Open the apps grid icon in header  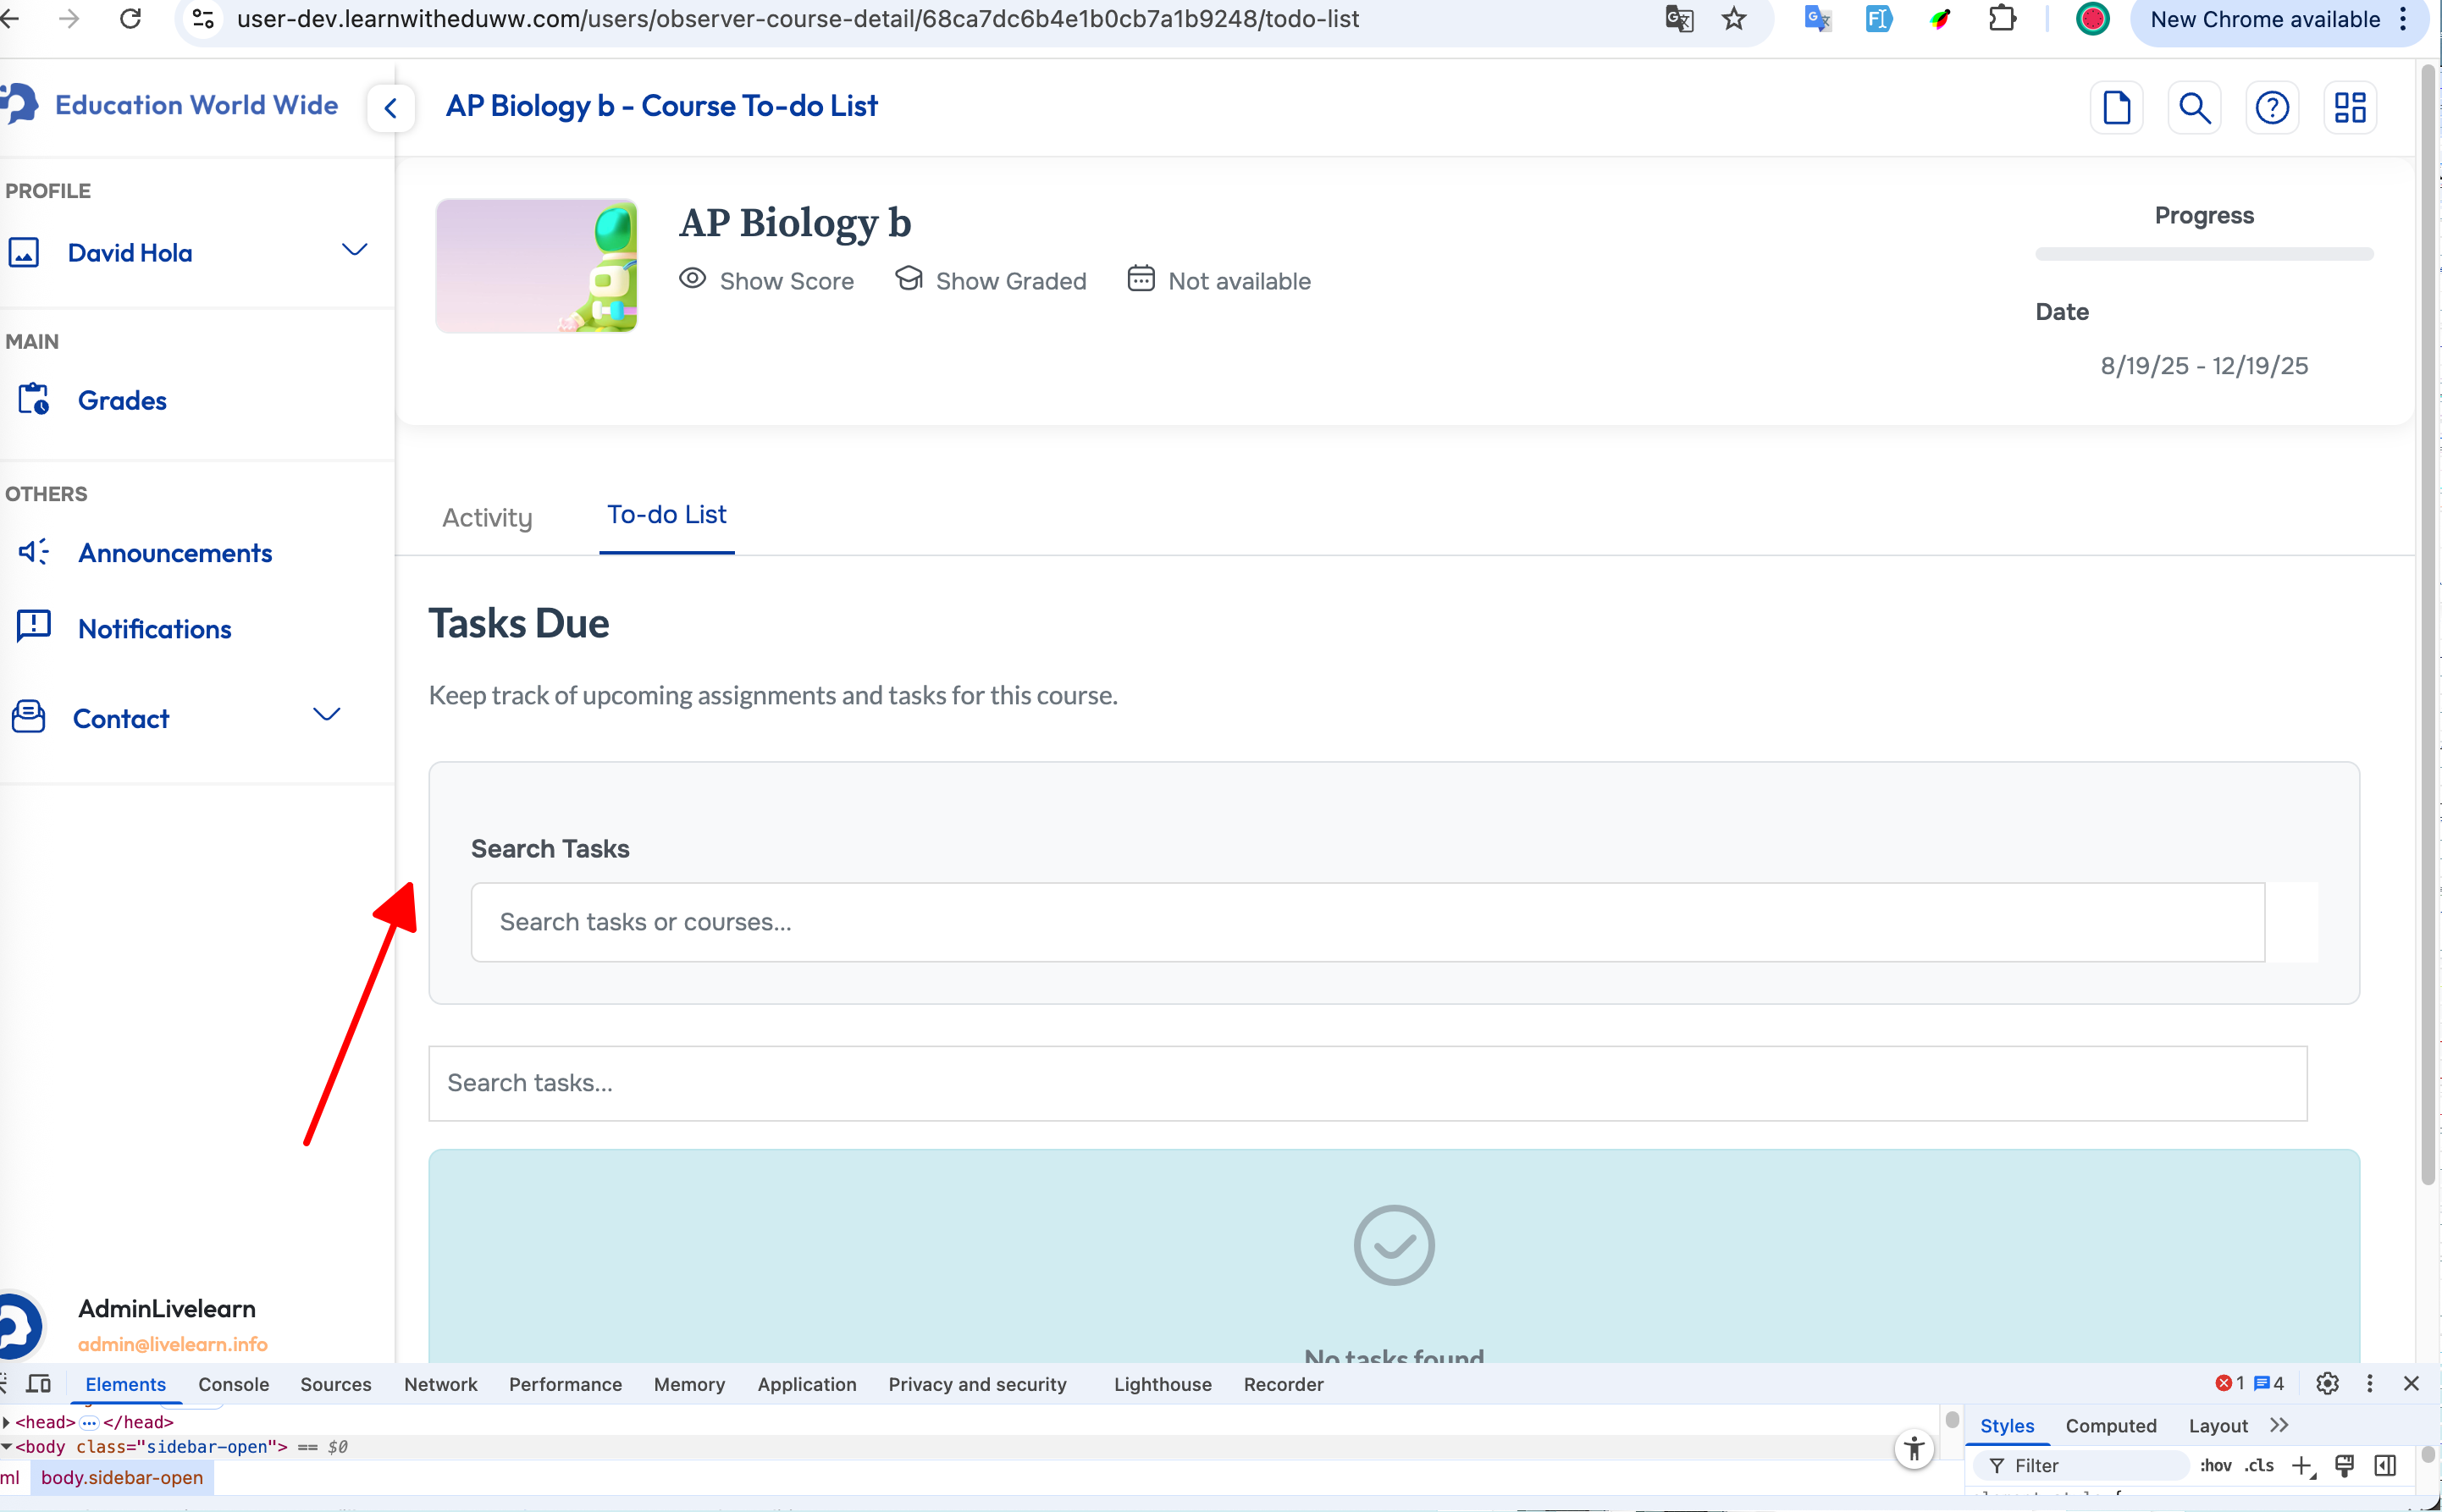[2350, 107]
